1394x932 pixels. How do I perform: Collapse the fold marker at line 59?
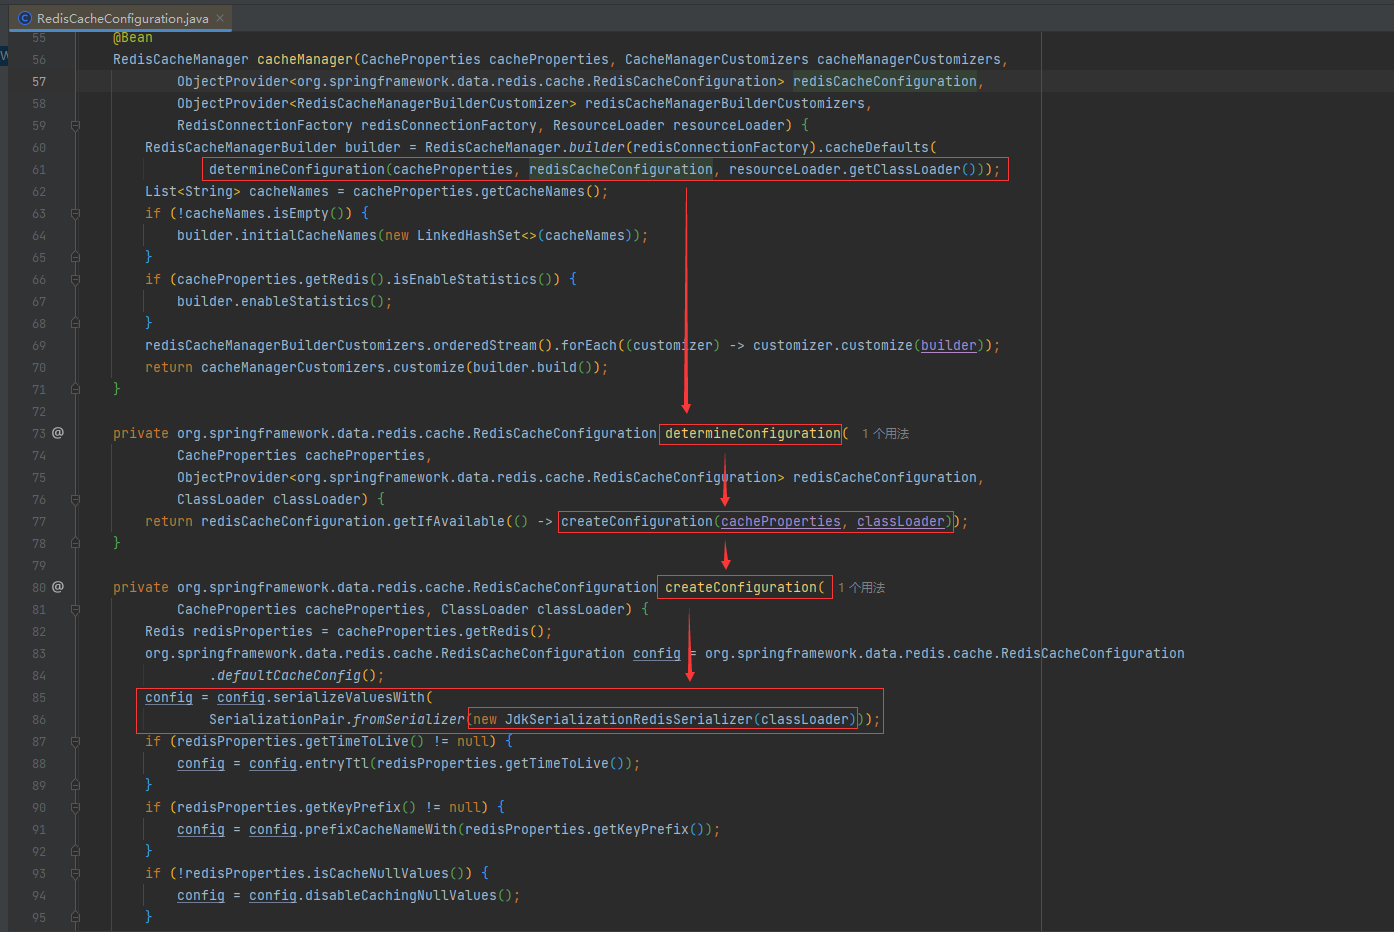point(75,125)
